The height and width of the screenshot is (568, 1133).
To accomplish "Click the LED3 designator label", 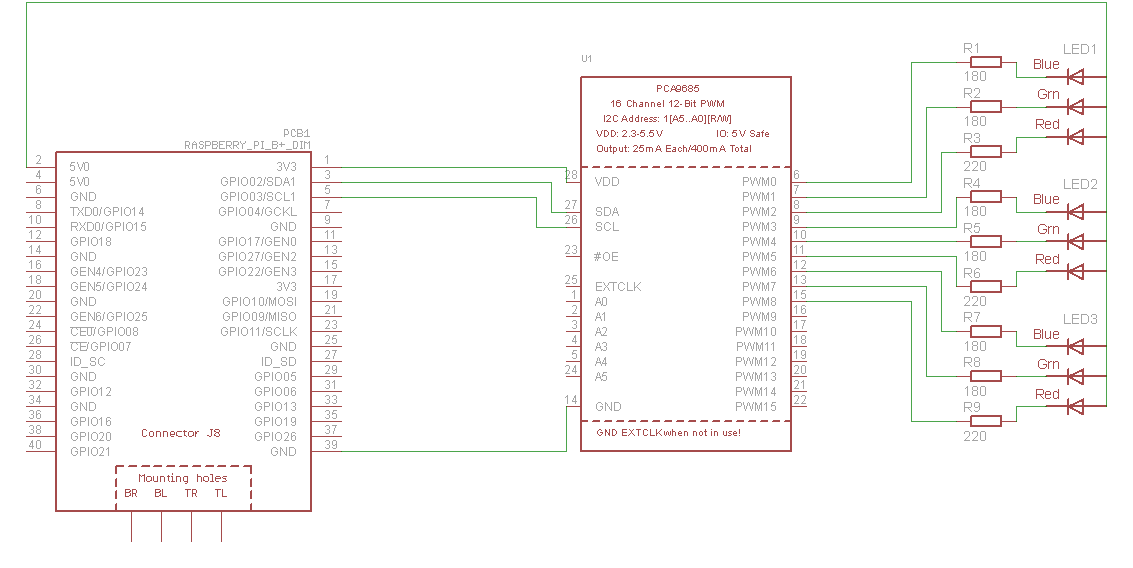I will pyautogui.click(x=1080, y=319).
